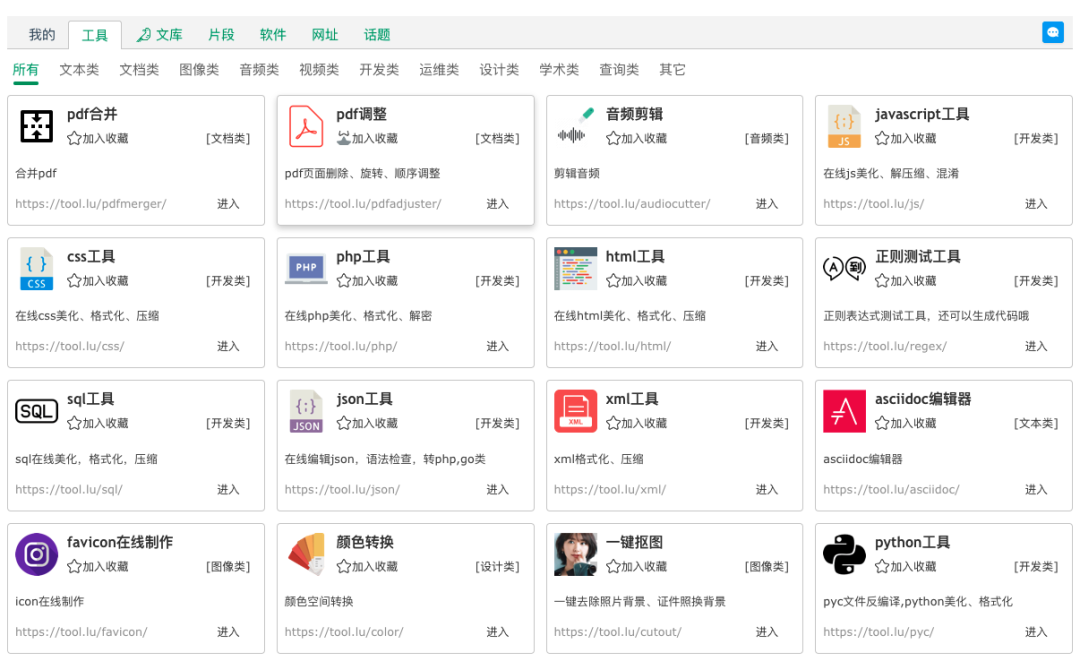Filter by 开发类 category
The height and width of the screenshot is (661, 1080).
pos(379,70)
